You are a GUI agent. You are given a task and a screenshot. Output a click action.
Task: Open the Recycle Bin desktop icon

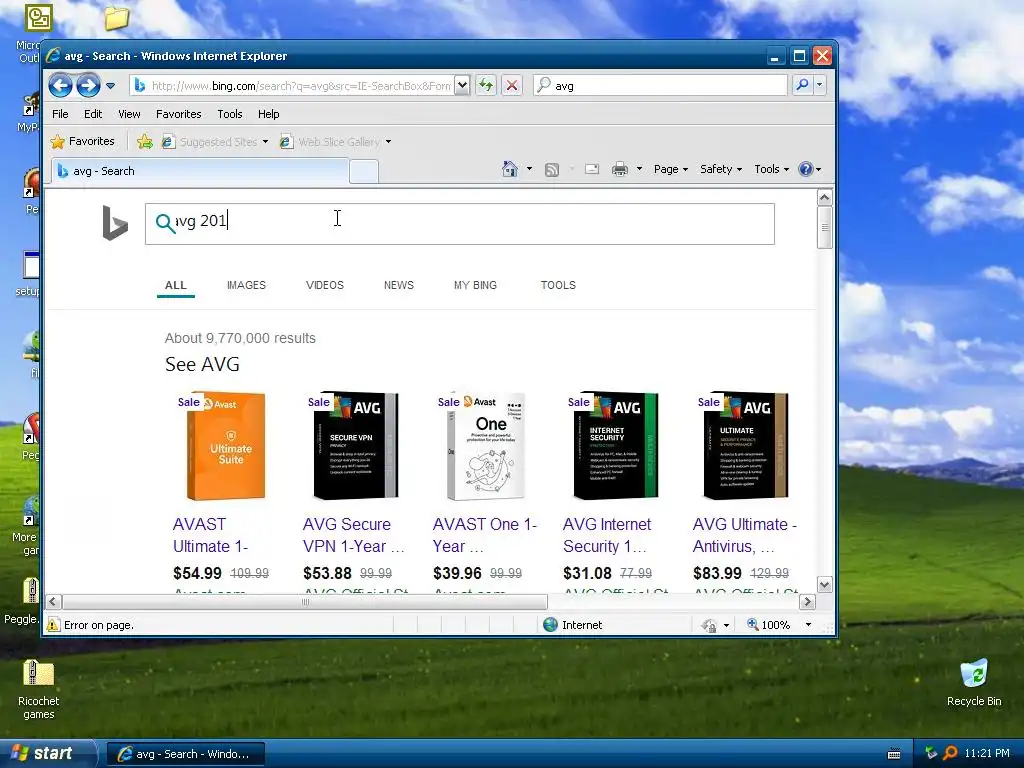(974, 683)
